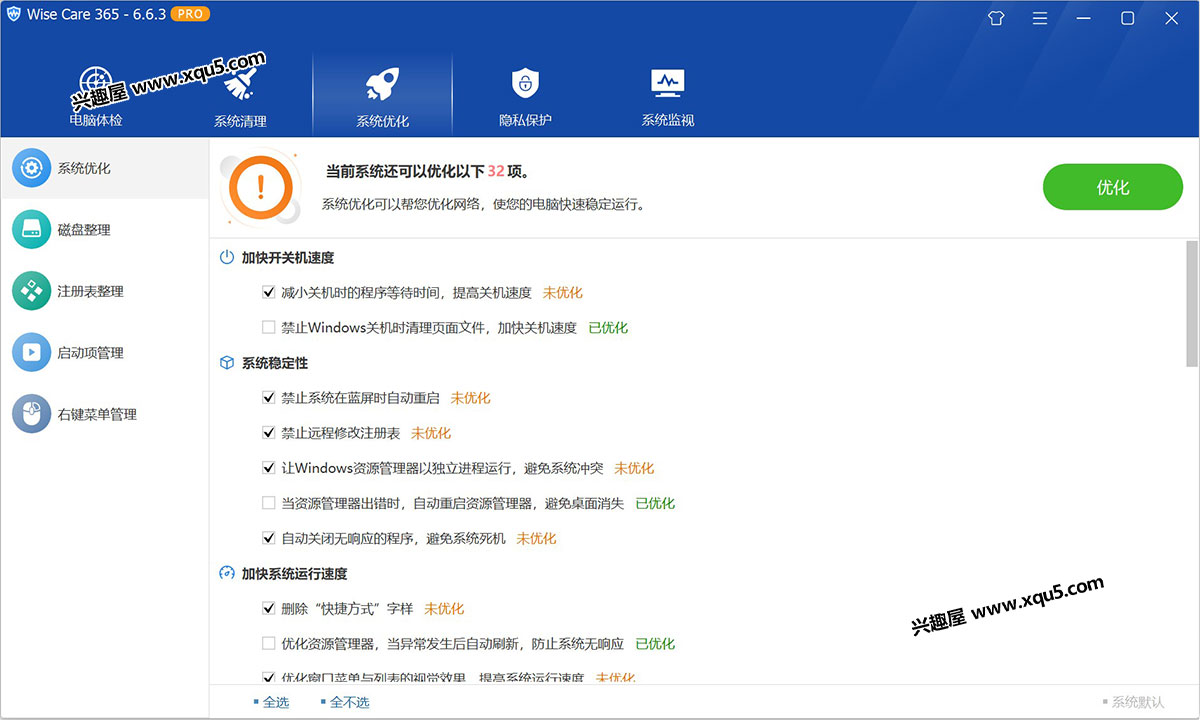Uncheck 让Windows资源管理器以独立进程运行 option
The height and width of the screenshot is (720, 1200).
pyautogui.click(x=268, y=468)
